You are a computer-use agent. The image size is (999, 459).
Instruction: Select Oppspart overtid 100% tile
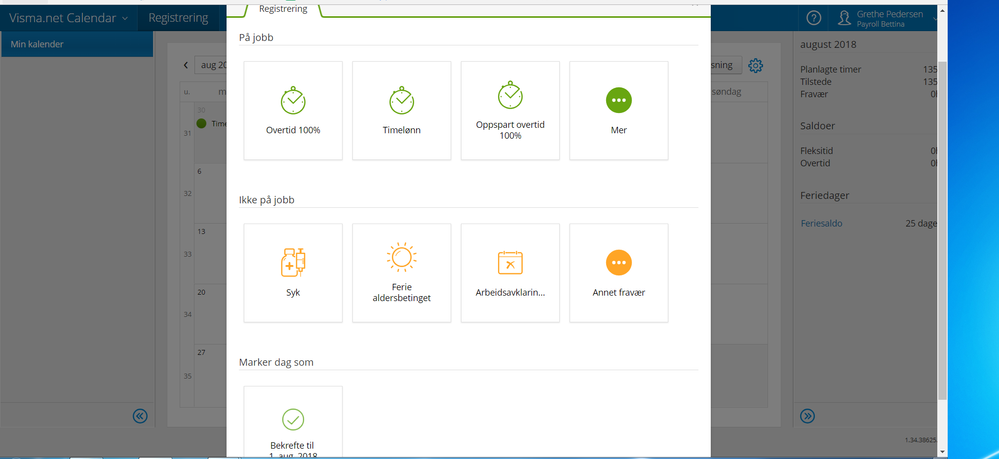coord(510,111)
